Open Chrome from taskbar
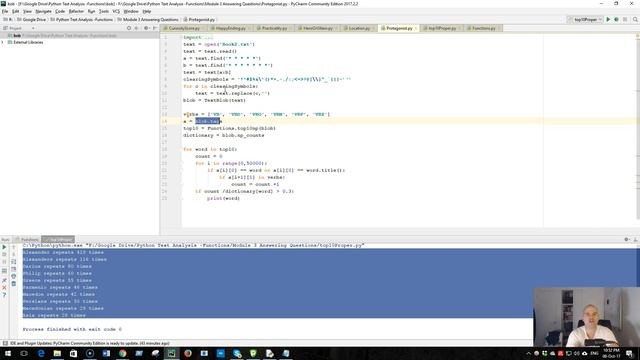Image resolution: width=640 pixels, height=360 pixels. pos(122,353)
